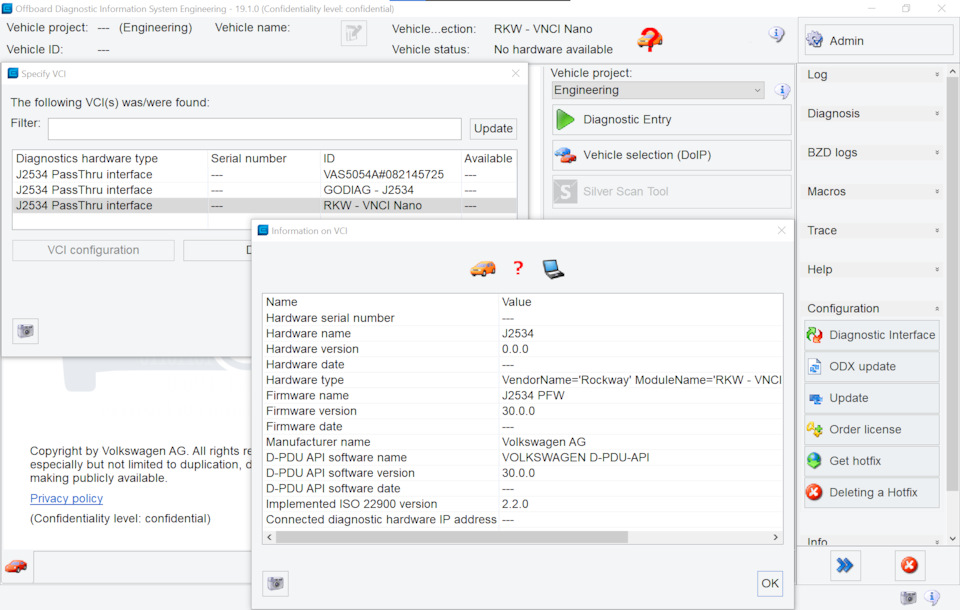960x610 pixels.
Task: Open the Privacy policy link
Action: (66, 499)
